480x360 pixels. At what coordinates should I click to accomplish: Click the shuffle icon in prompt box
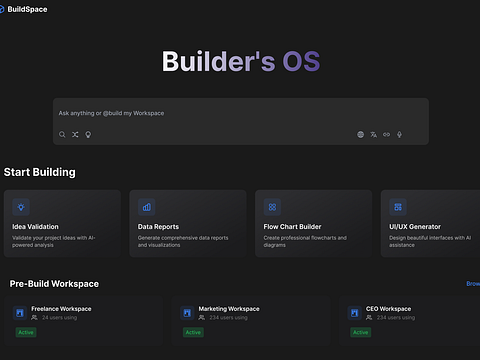pyautogui.click(x=75, y=134)
